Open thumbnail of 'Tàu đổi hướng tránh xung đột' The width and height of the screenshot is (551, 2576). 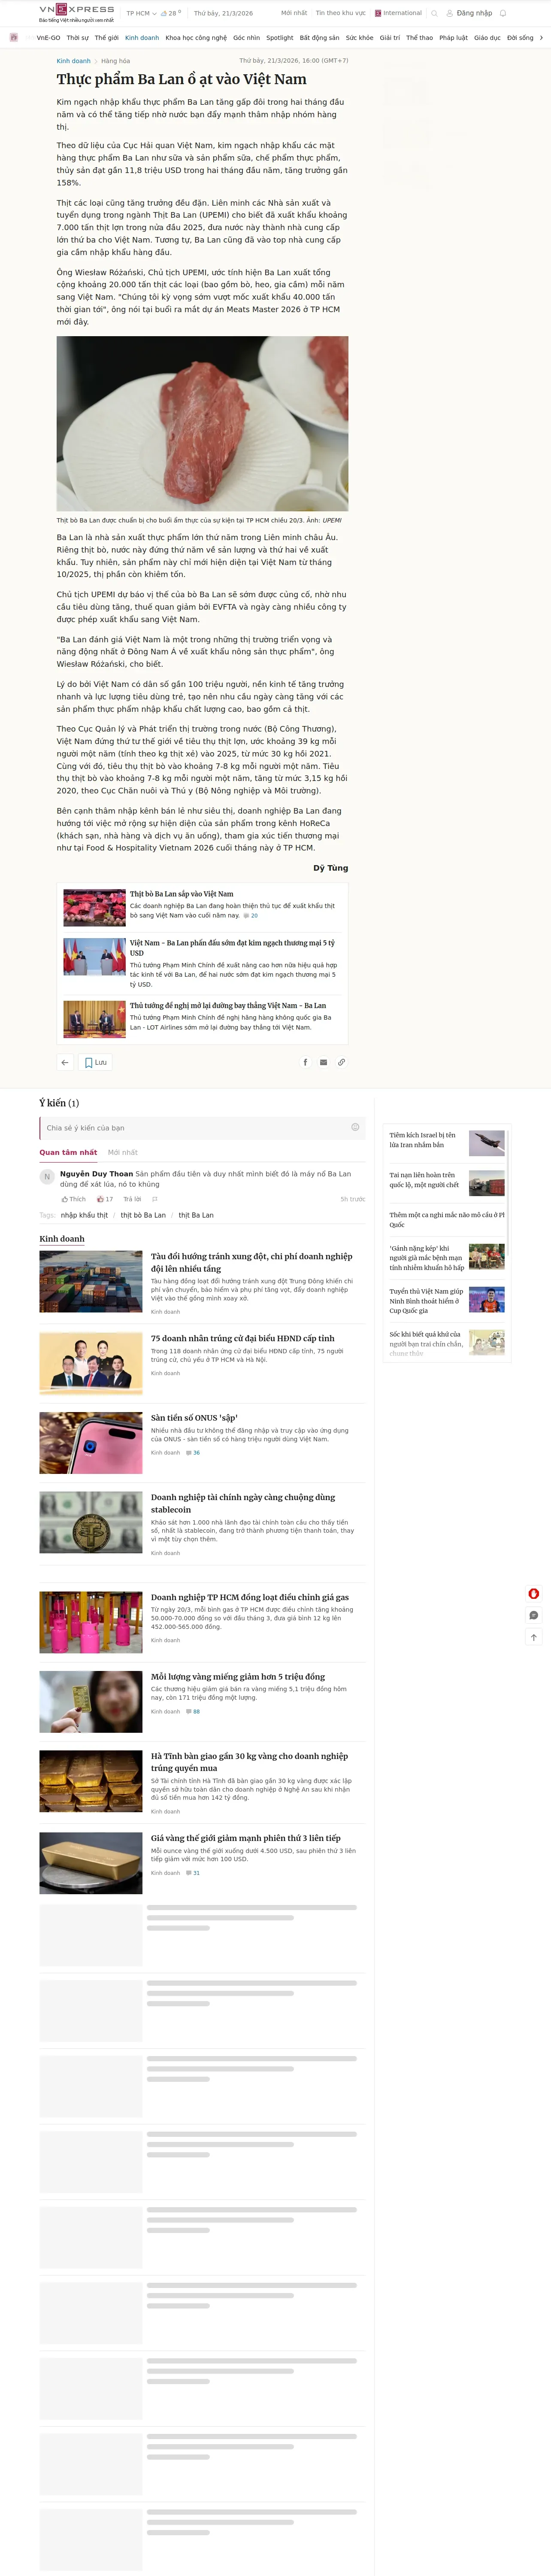tap(91, 1281)
